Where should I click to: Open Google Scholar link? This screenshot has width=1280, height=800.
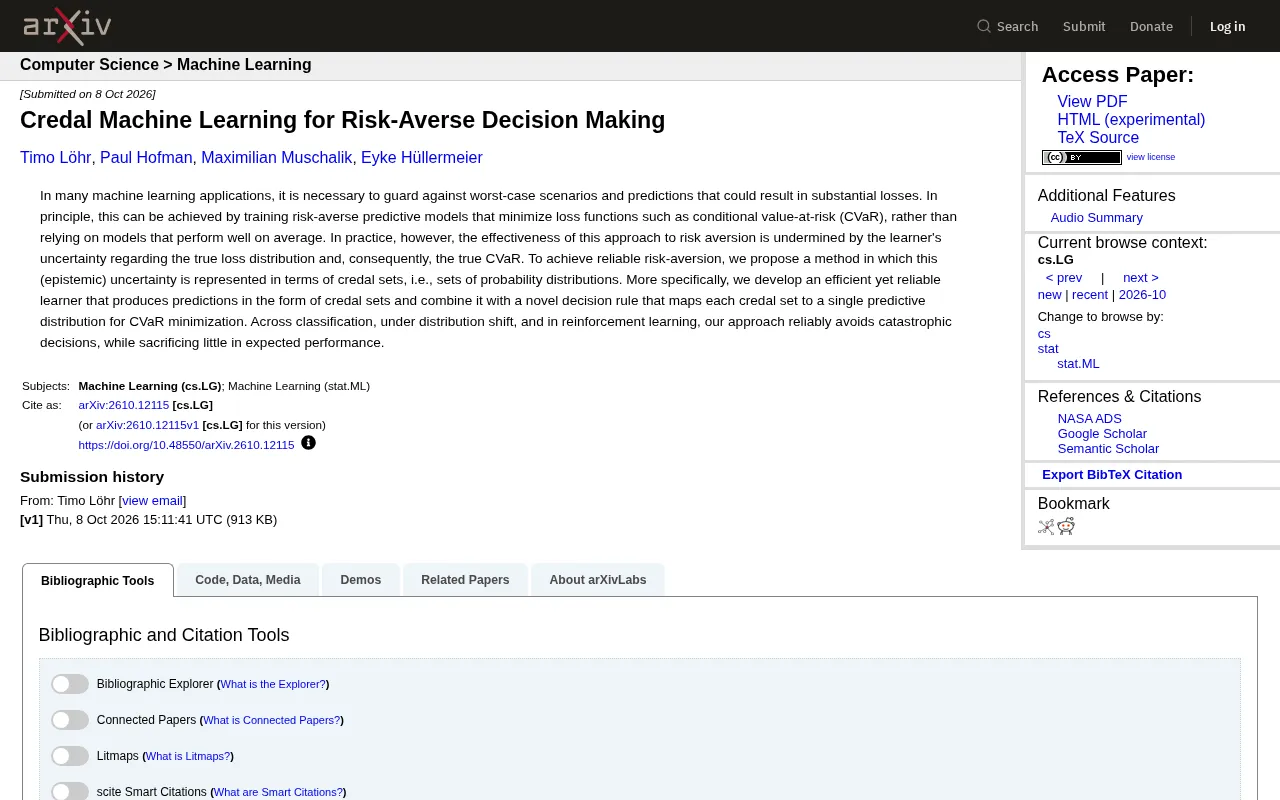pos(1102,434)
